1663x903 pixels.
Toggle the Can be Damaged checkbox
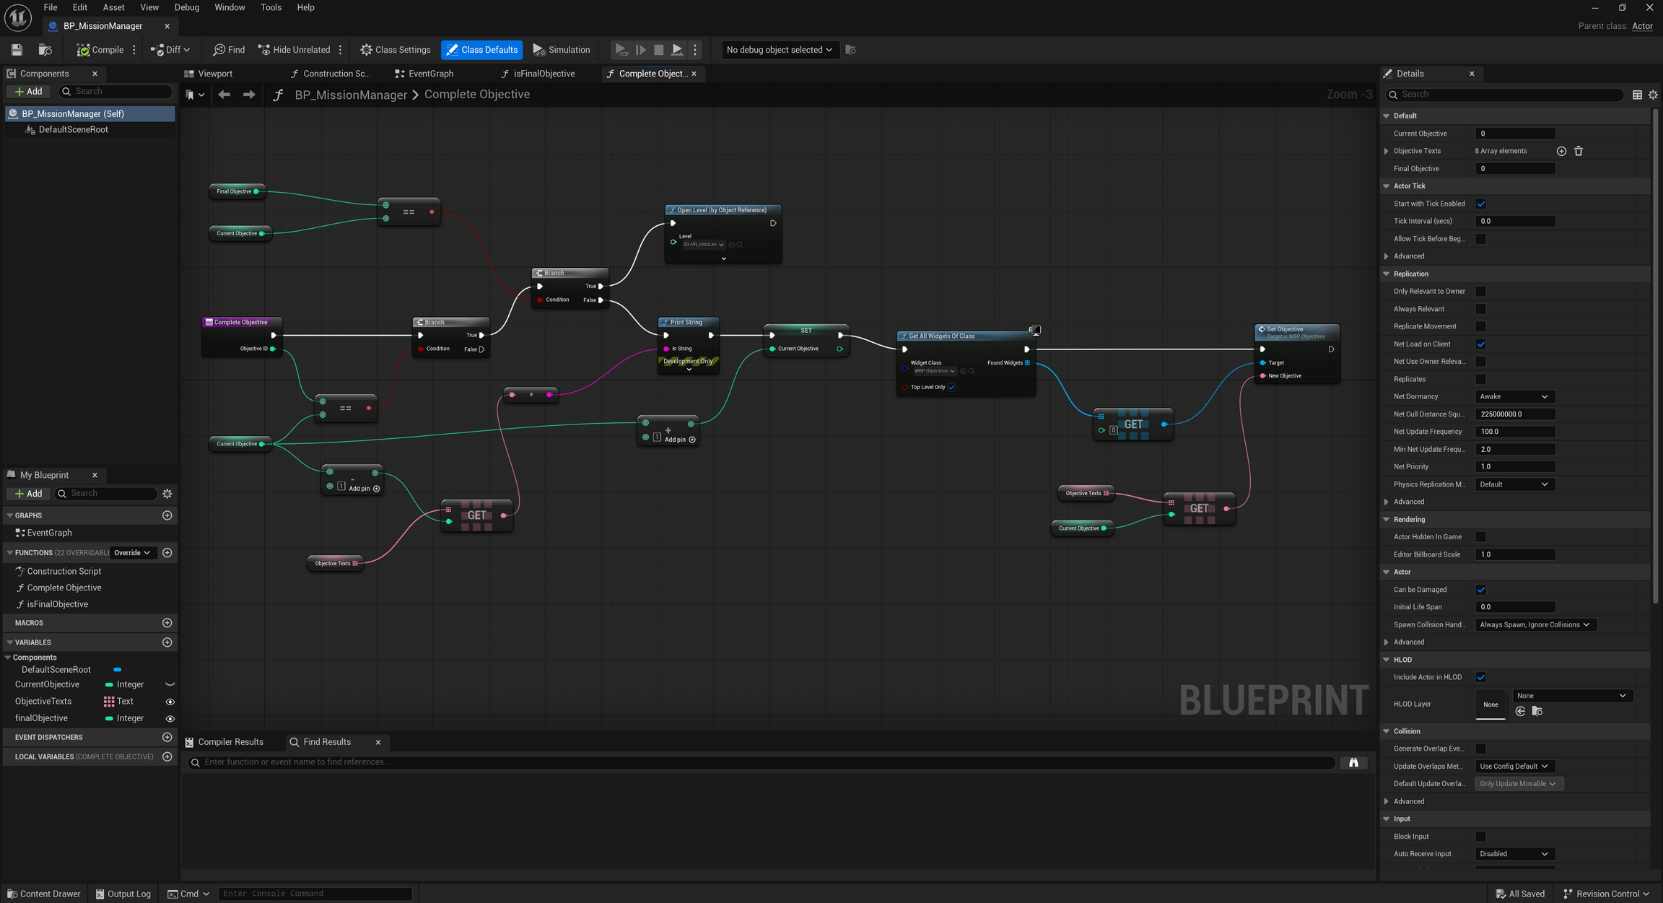click(1481, 590)
